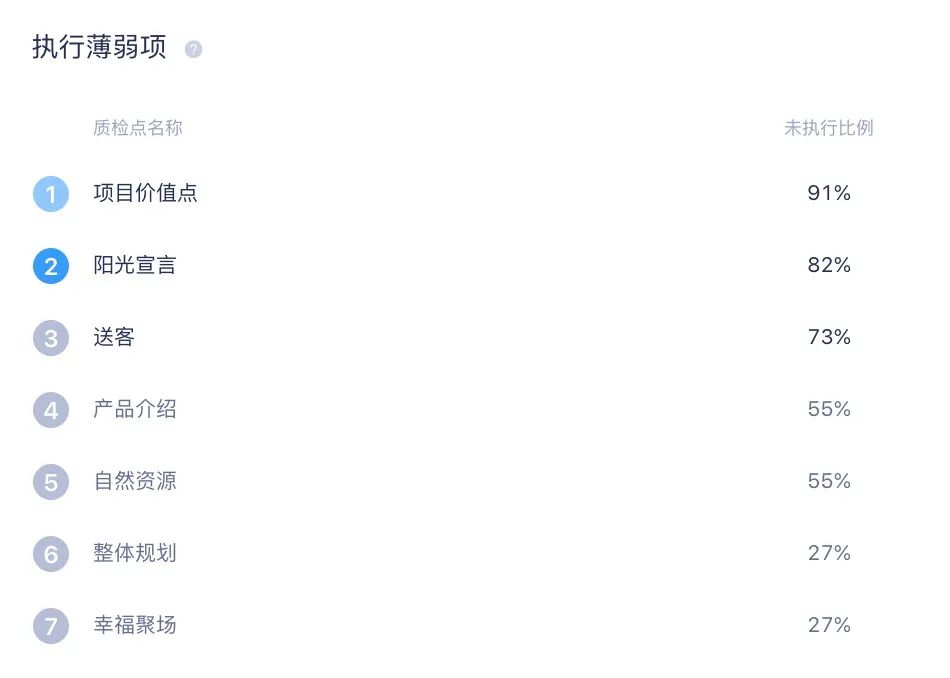Click the rank 4 number badge
950x678 pixels.
51,410
